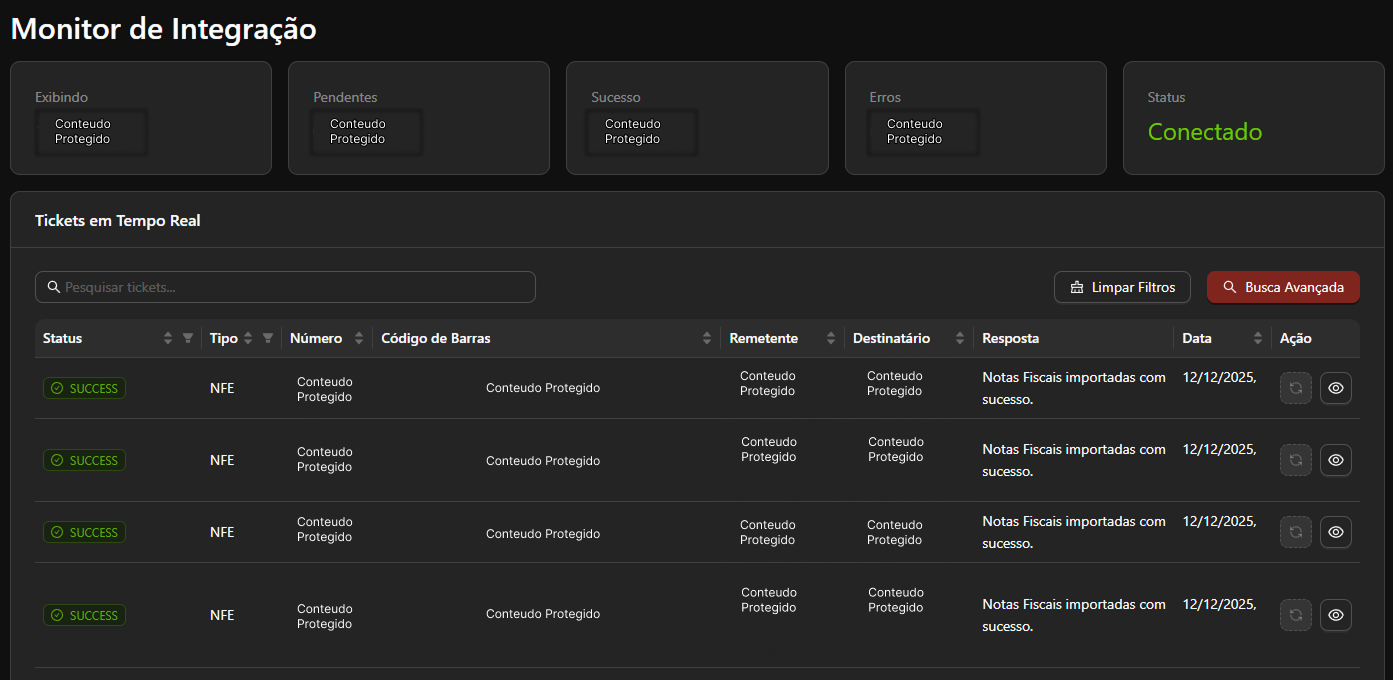The image size is (1393, 680).
Task: Sort the table by Tipo column
Action: [248, 339]
